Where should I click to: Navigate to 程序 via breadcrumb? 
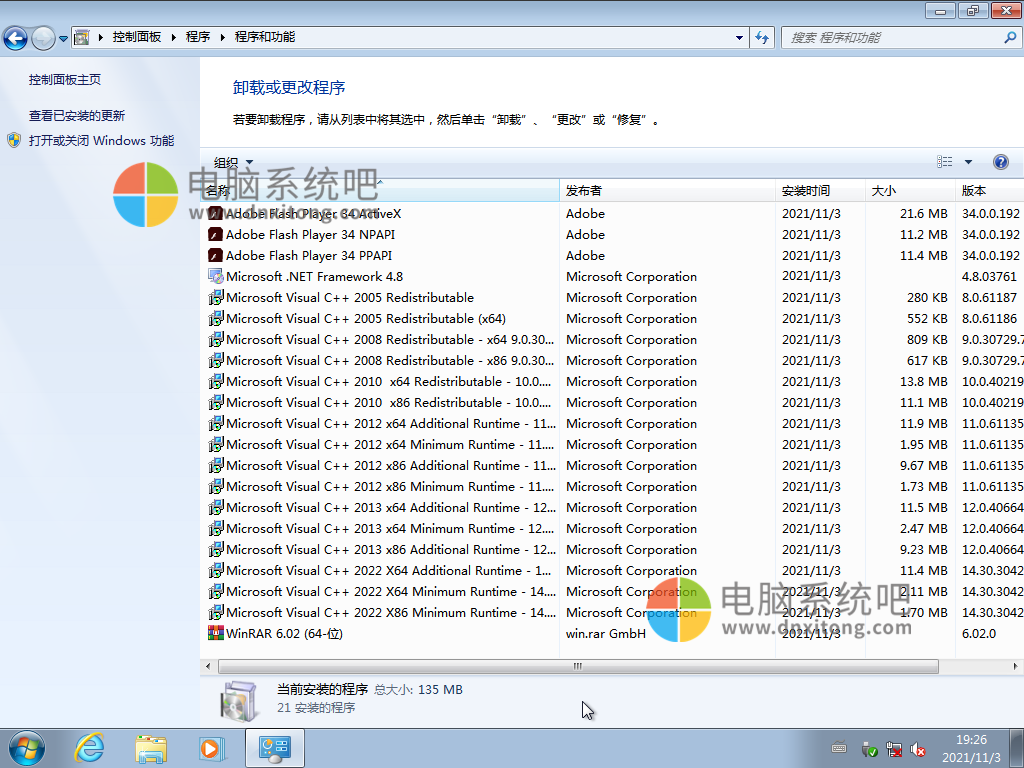(198, 36)
